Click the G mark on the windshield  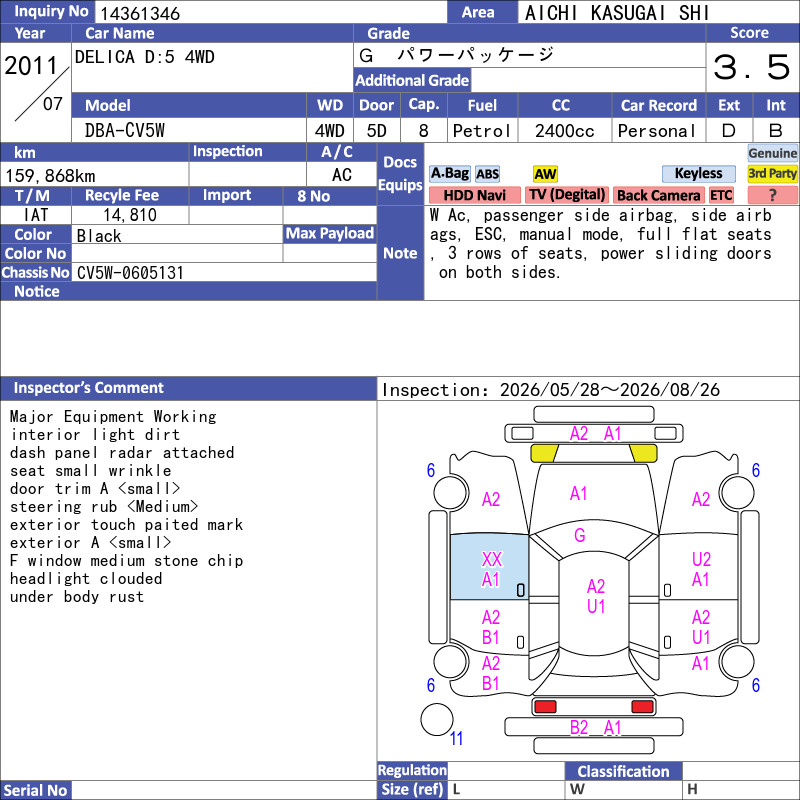pos(580,535)
